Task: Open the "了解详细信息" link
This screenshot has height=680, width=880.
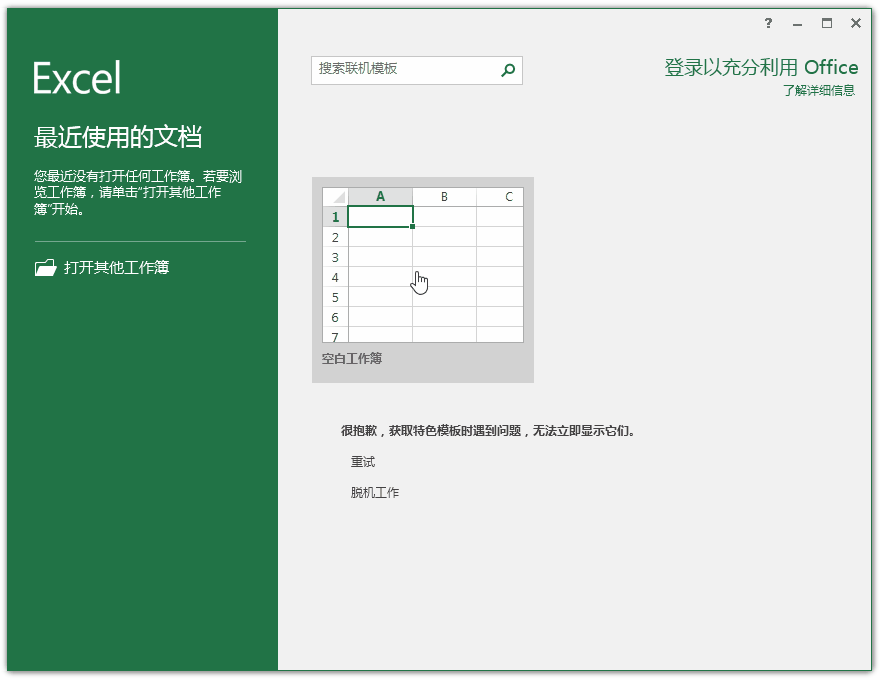Action: (x=820, y=90)
